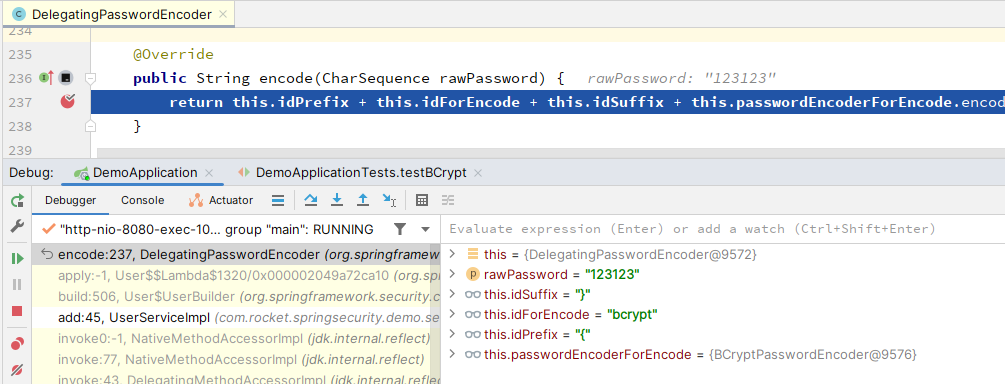Viewport: 1005px width, 384px height.
Task: Click the dark square gutter icon on line 236
Action: [x=65, y=78]
